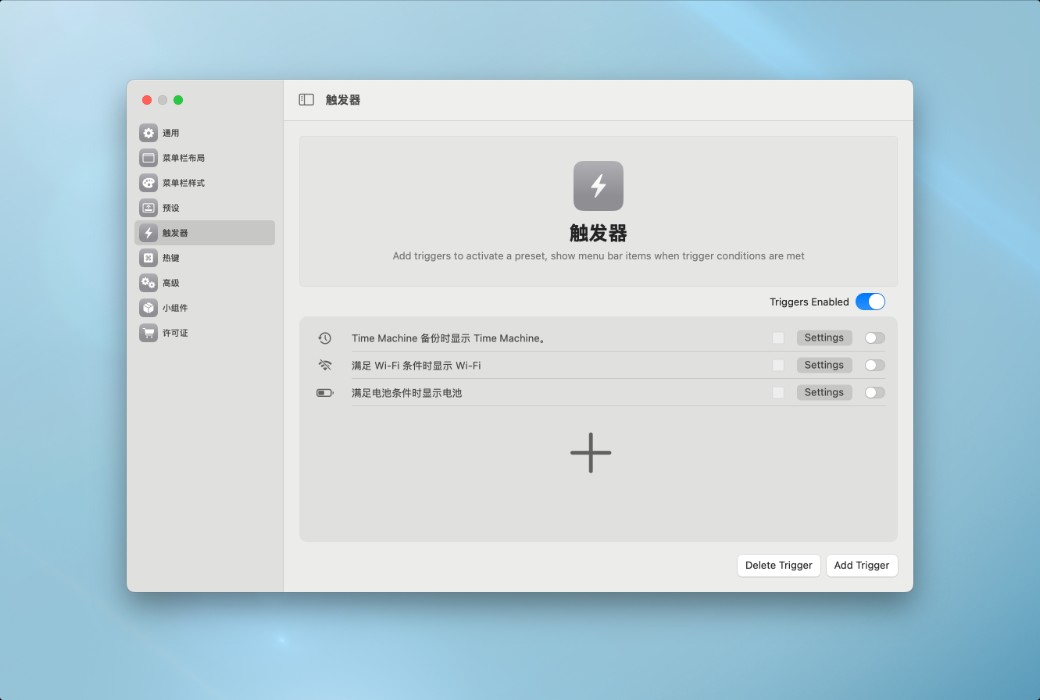The width and height of the screenshot is (1040, 700).
Task: Tick the checkbox in the Wi-Fi row
Action: pyautogui.click(x=778, y=365)
